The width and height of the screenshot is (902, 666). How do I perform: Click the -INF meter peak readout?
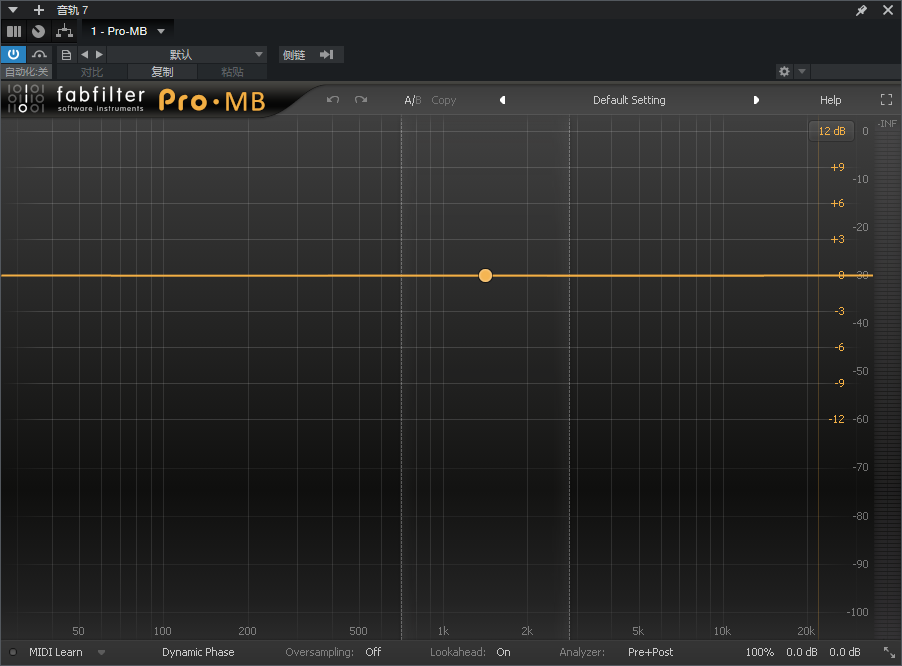coord(887,124)
